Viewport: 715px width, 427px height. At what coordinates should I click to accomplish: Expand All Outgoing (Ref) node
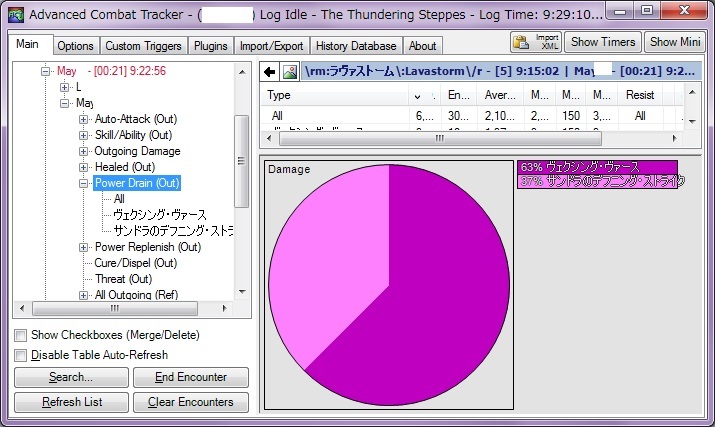click(x=83, y=295)
